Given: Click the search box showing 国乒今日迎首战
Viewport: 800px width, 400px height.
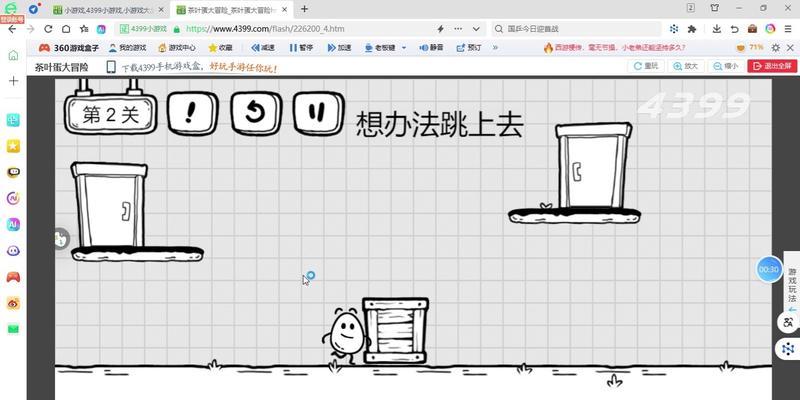Looking at the screenshot, I should (577, 29).
